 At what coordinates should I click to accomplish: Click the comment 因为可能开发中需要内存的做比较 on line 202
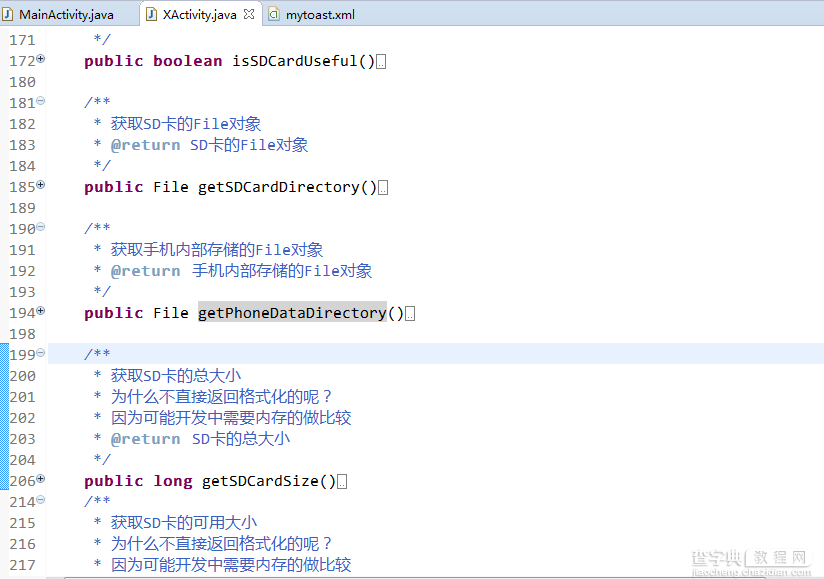click(x=231, y=418)
